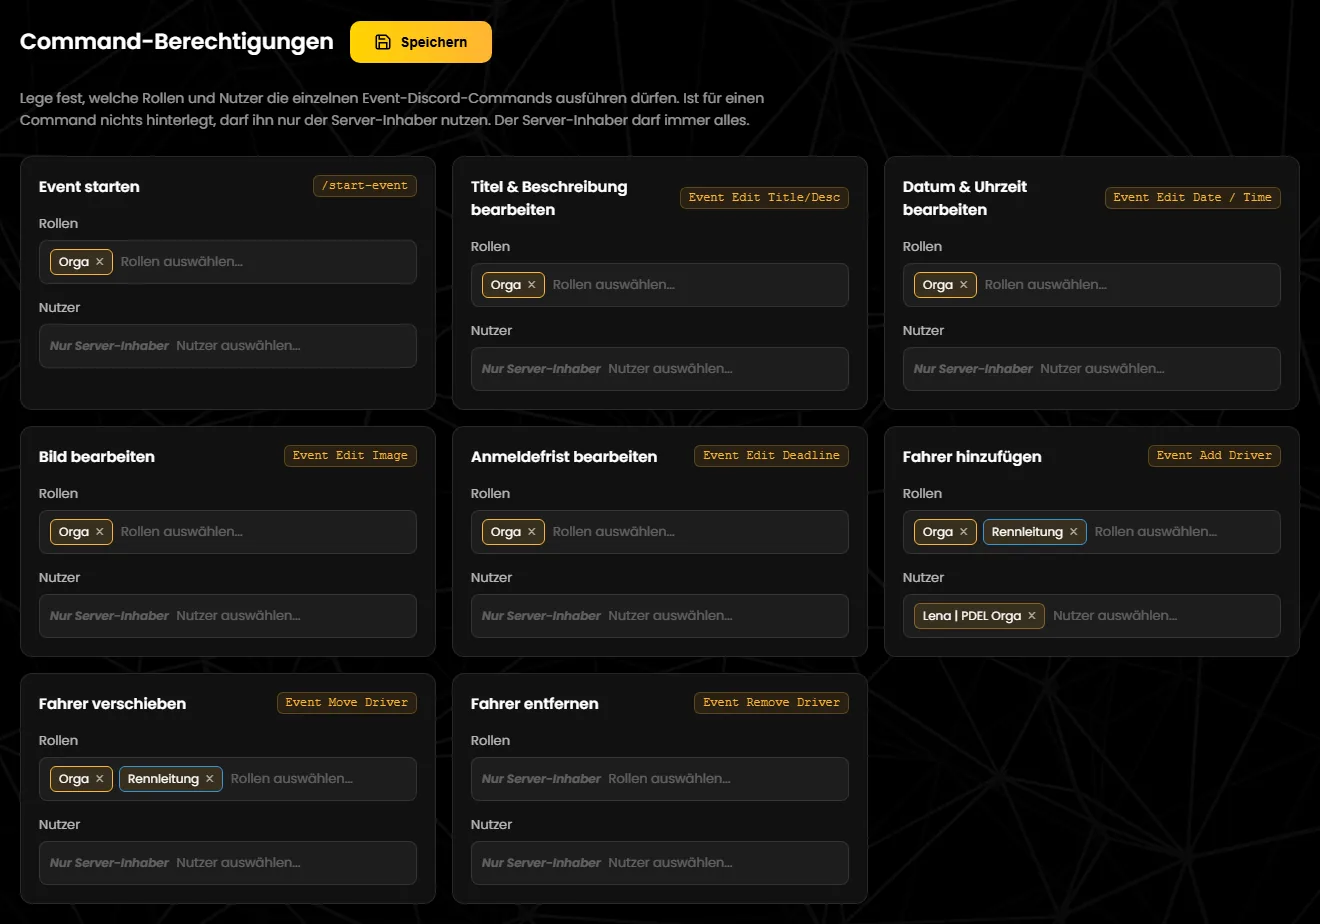The width and height of the screenshot is (1320, 924).
Task: Click the Event Edit Deadline badge
Action: click(x=771, y=456)
